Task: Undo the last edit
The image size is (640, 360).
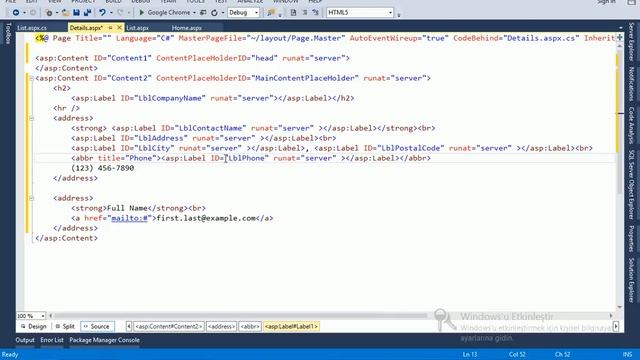Action: pyautogui.click(x=102, y=13)
